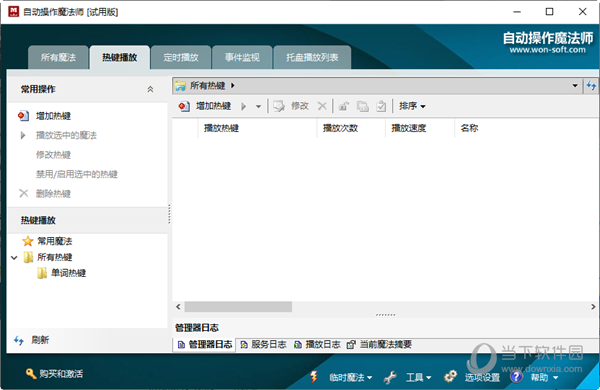Select the 播放日志 log tab

pyautogui.click(x=317, y=344)
